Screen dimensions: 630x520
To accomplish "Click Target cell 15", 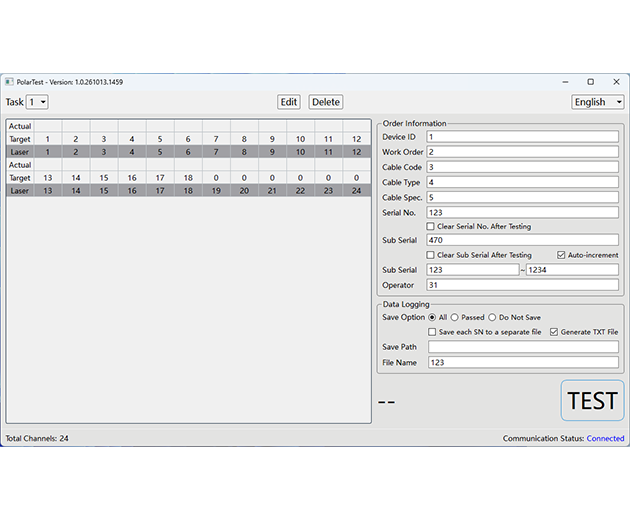I will (x=104, y=178).
